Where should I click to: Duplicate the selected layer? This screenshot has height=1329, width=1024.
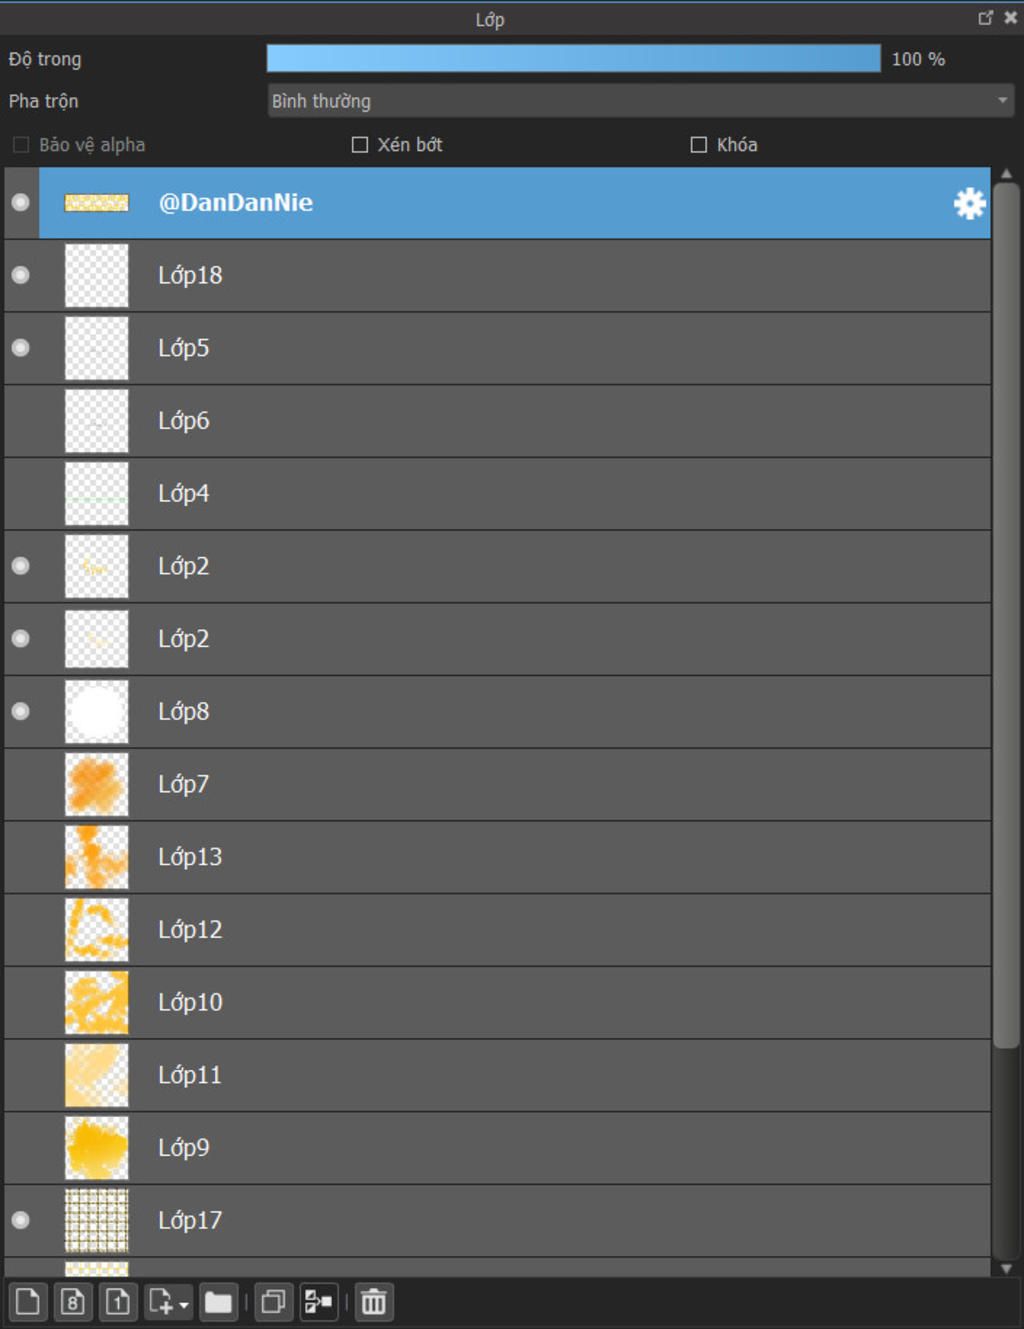click(x=273, y=1302)
